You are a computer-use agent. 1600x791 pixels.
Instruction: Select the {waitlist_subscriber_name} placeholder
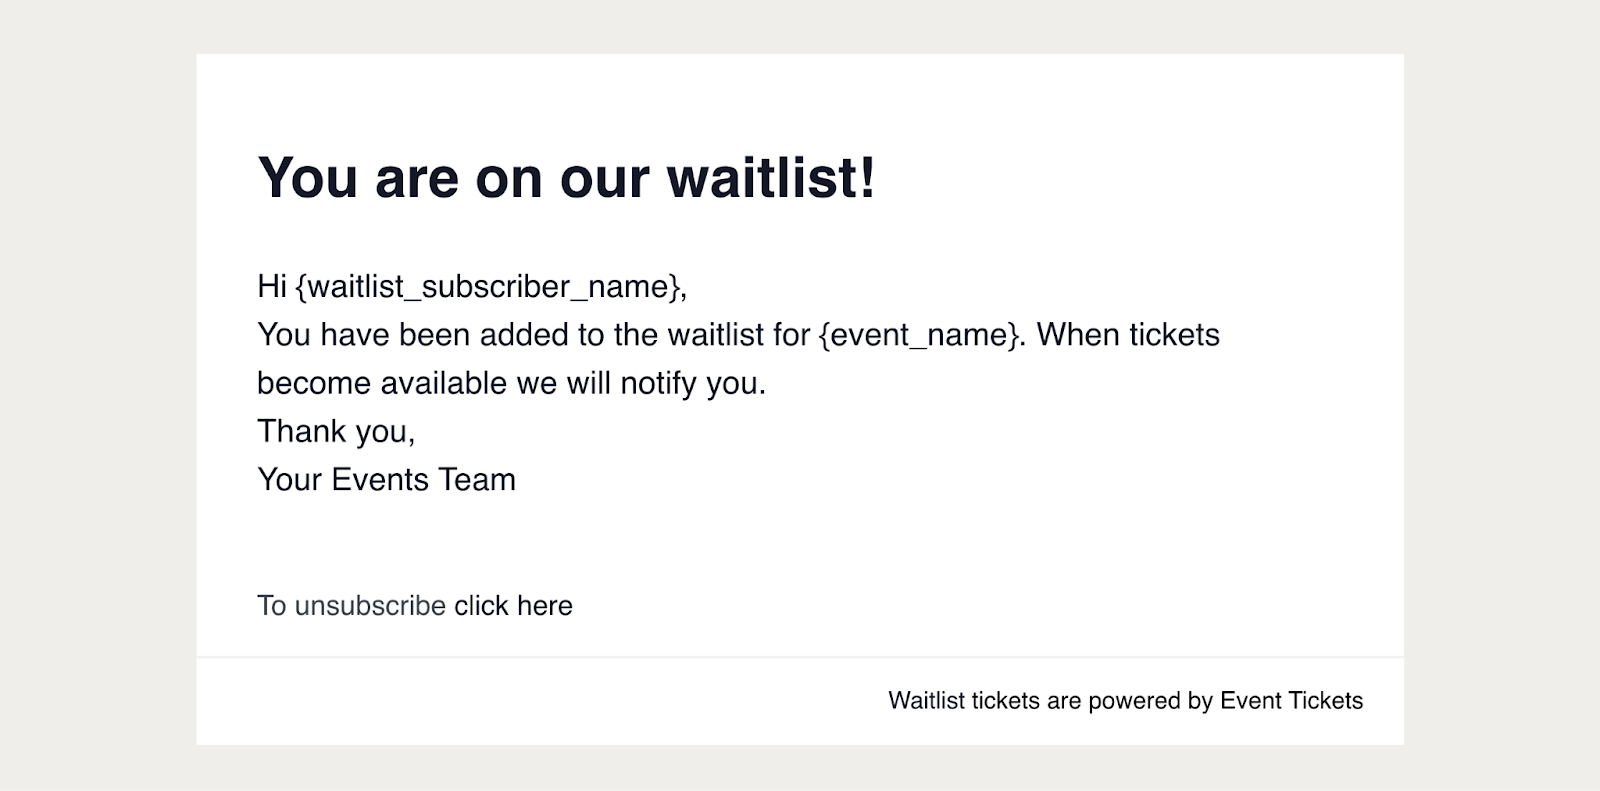490,287
